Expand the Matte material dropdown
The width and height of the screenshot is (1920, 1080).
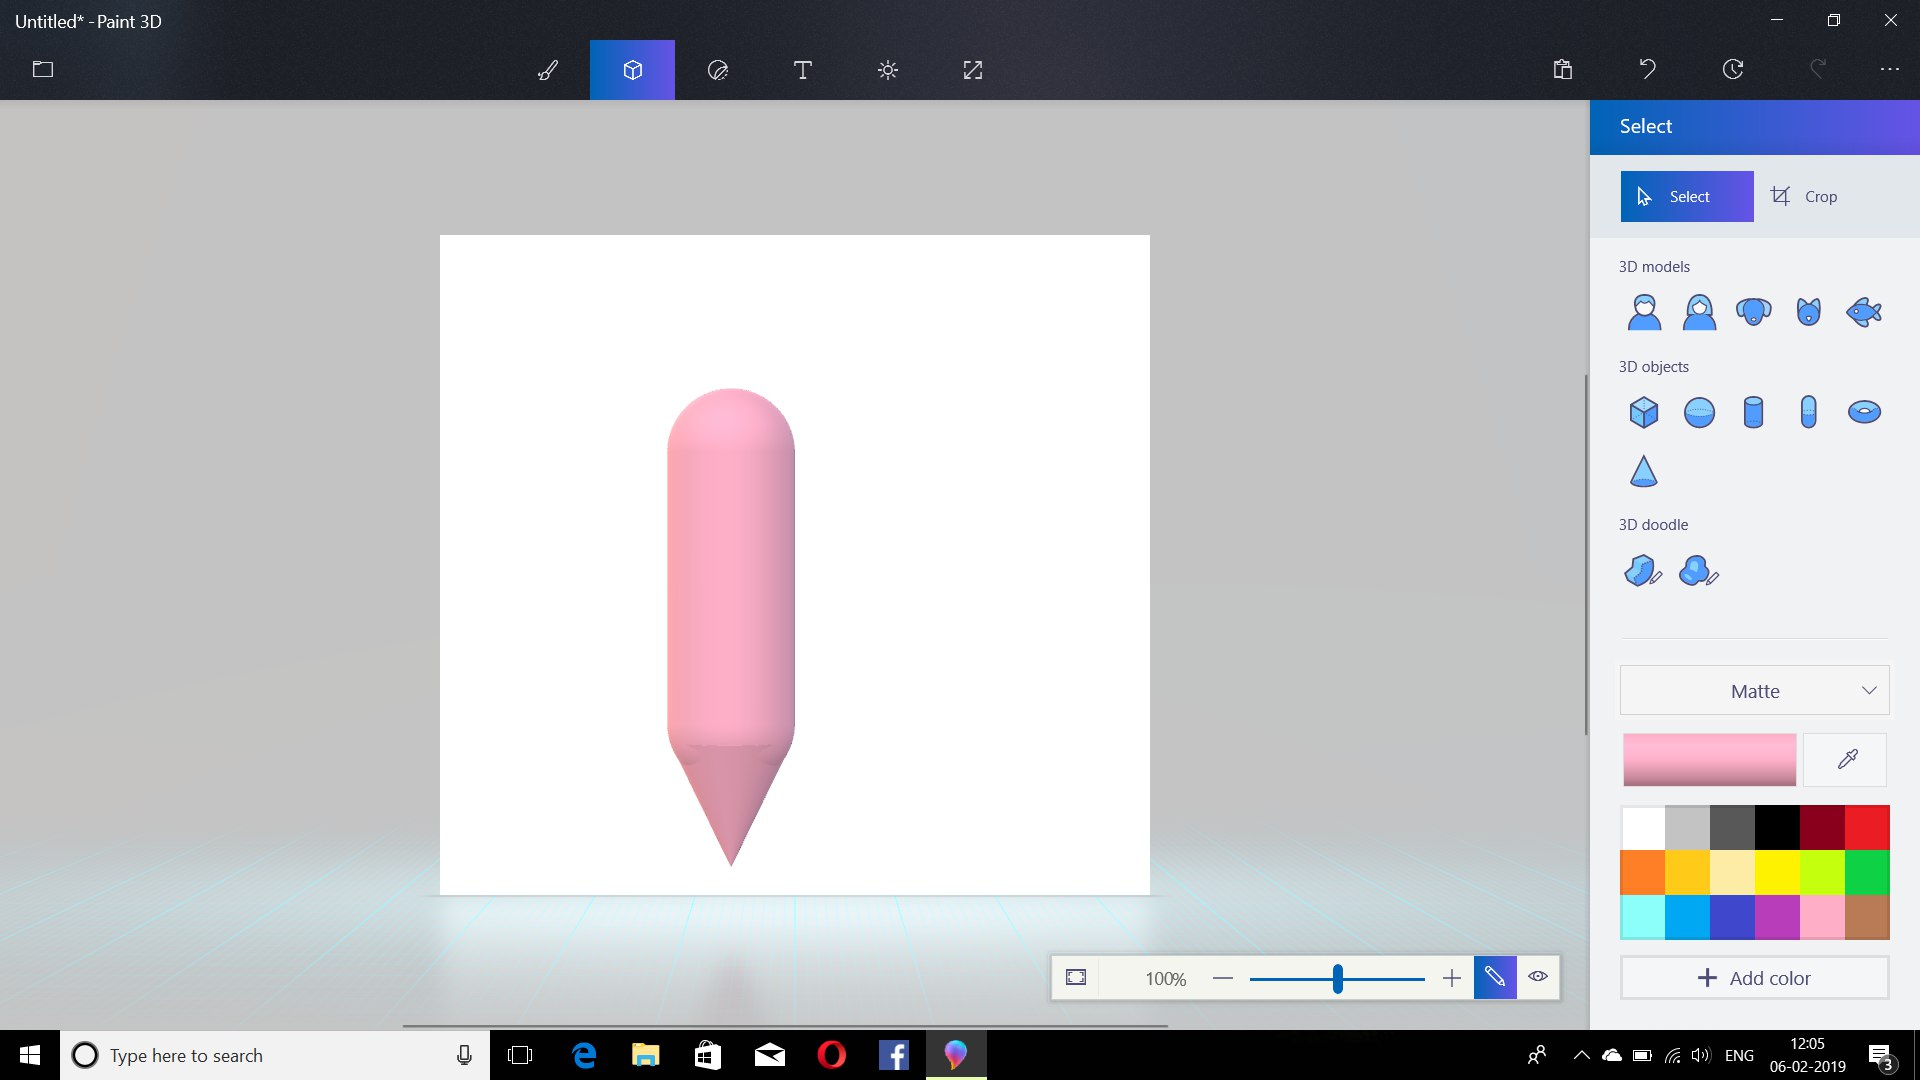[1754, 691]
